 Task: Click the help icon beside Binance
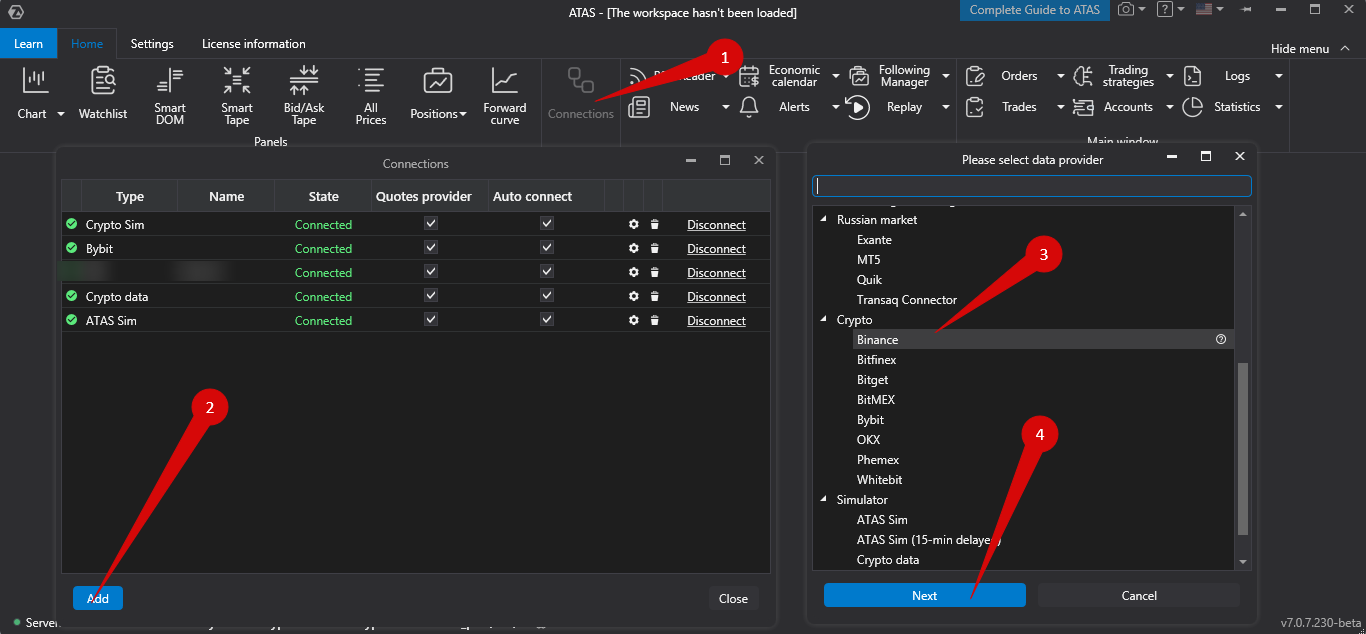[x=1221, y=340]
